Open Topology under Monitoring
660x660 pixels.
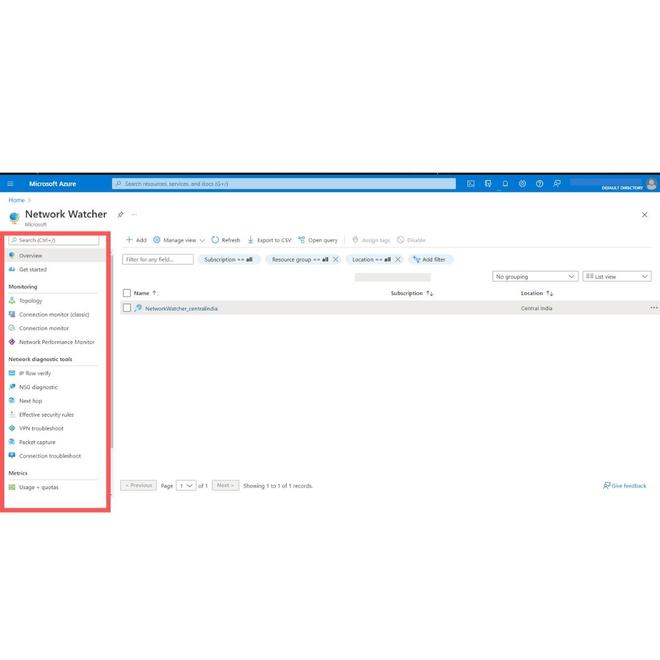(30, 301)
